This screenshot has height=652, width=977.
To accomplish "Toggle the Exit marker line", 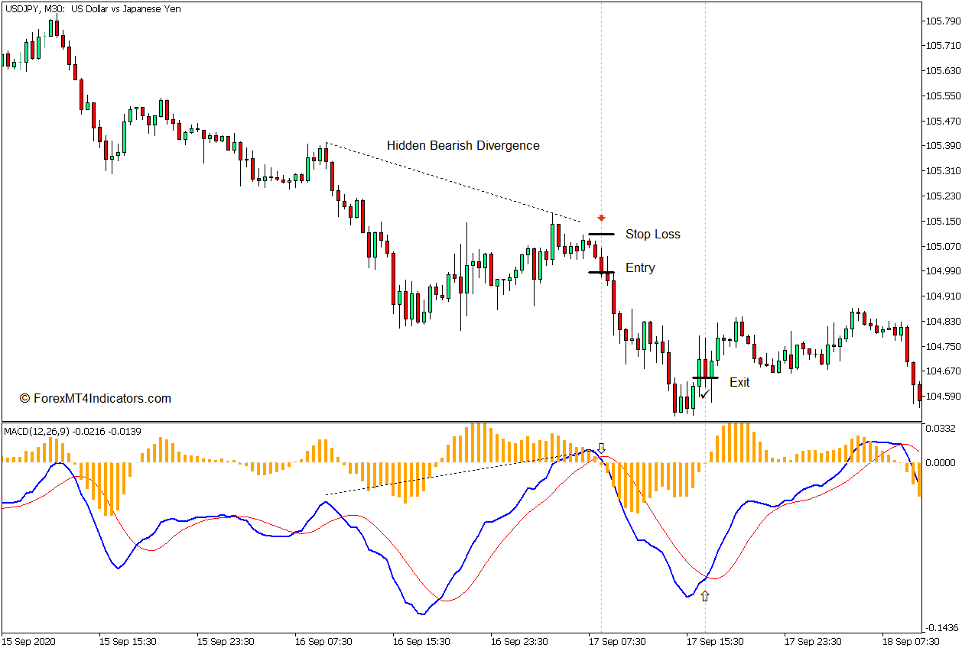I will coord(705,378).
